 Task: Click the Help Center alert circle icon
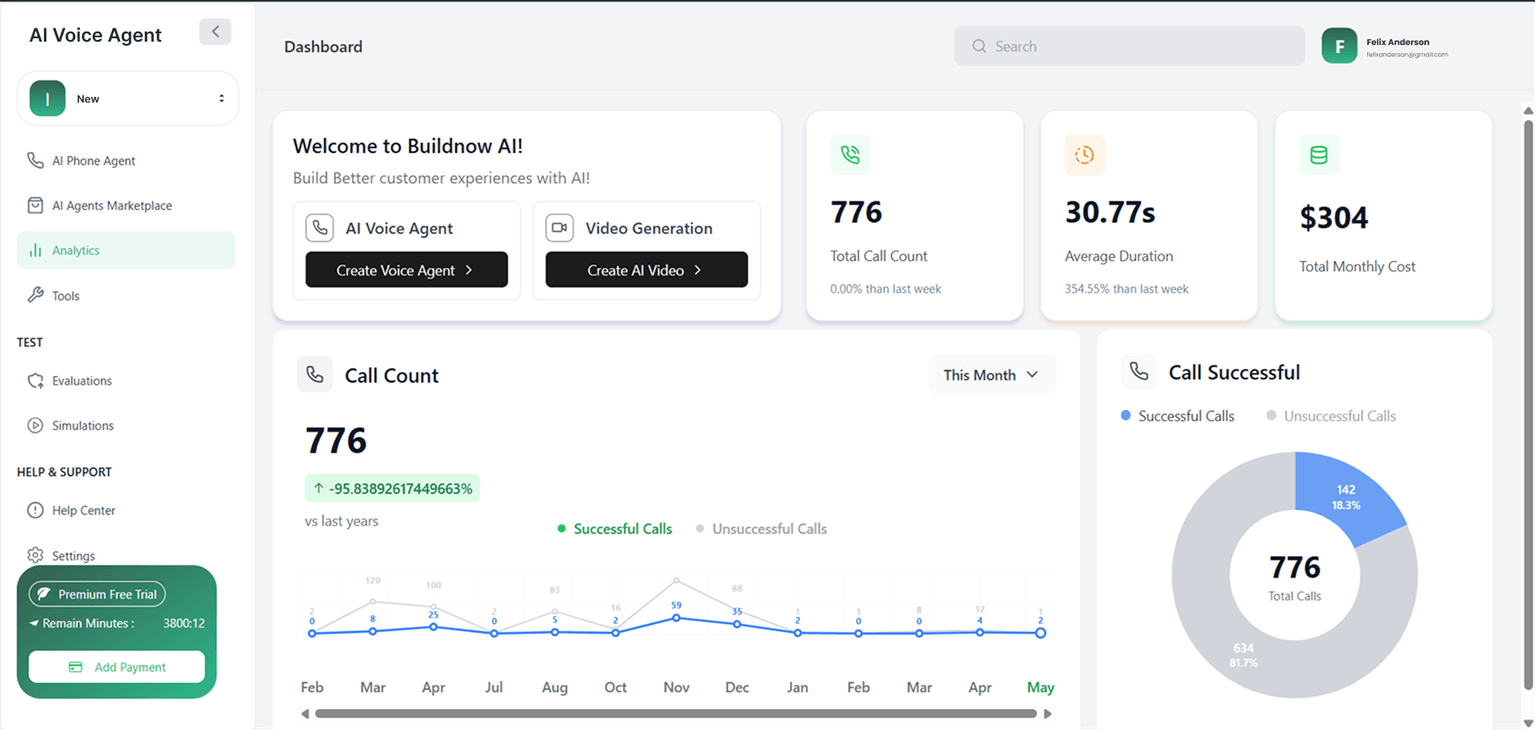(35, 511)
